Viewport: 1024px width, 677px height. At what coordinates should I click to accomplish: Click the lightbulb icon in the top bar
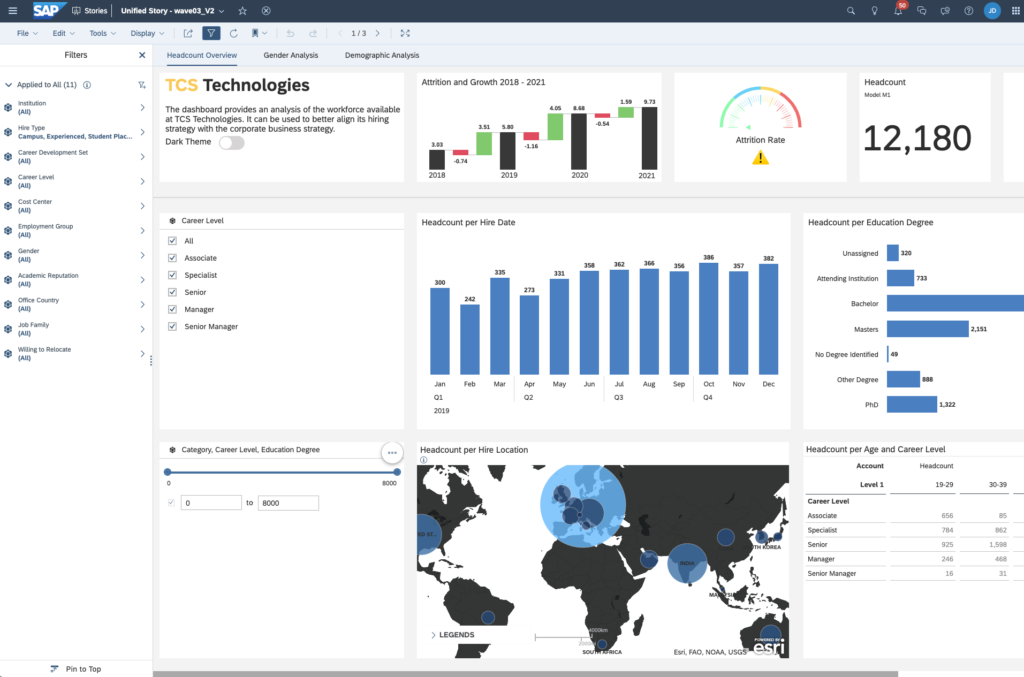[874, 10]
